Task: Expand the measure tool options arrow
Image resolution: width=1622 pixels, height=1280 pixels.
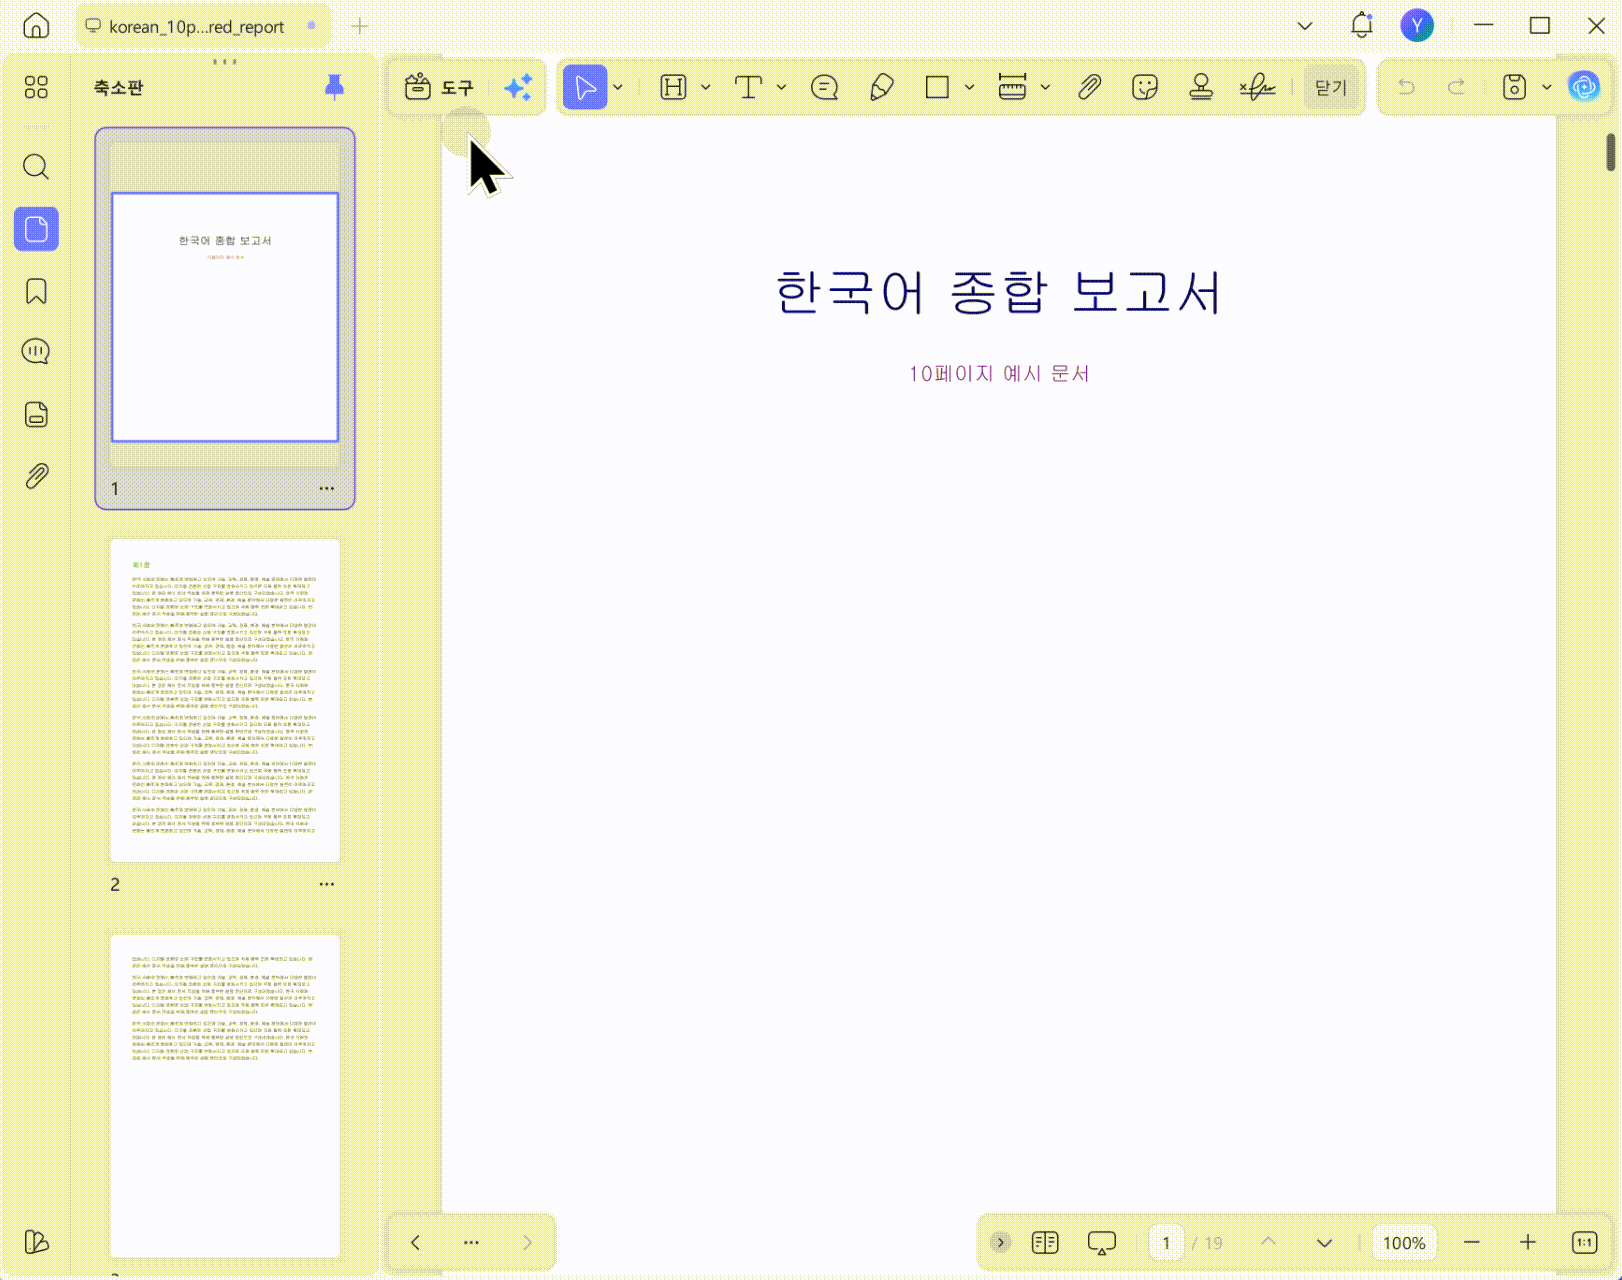Action: point(1045,88)
